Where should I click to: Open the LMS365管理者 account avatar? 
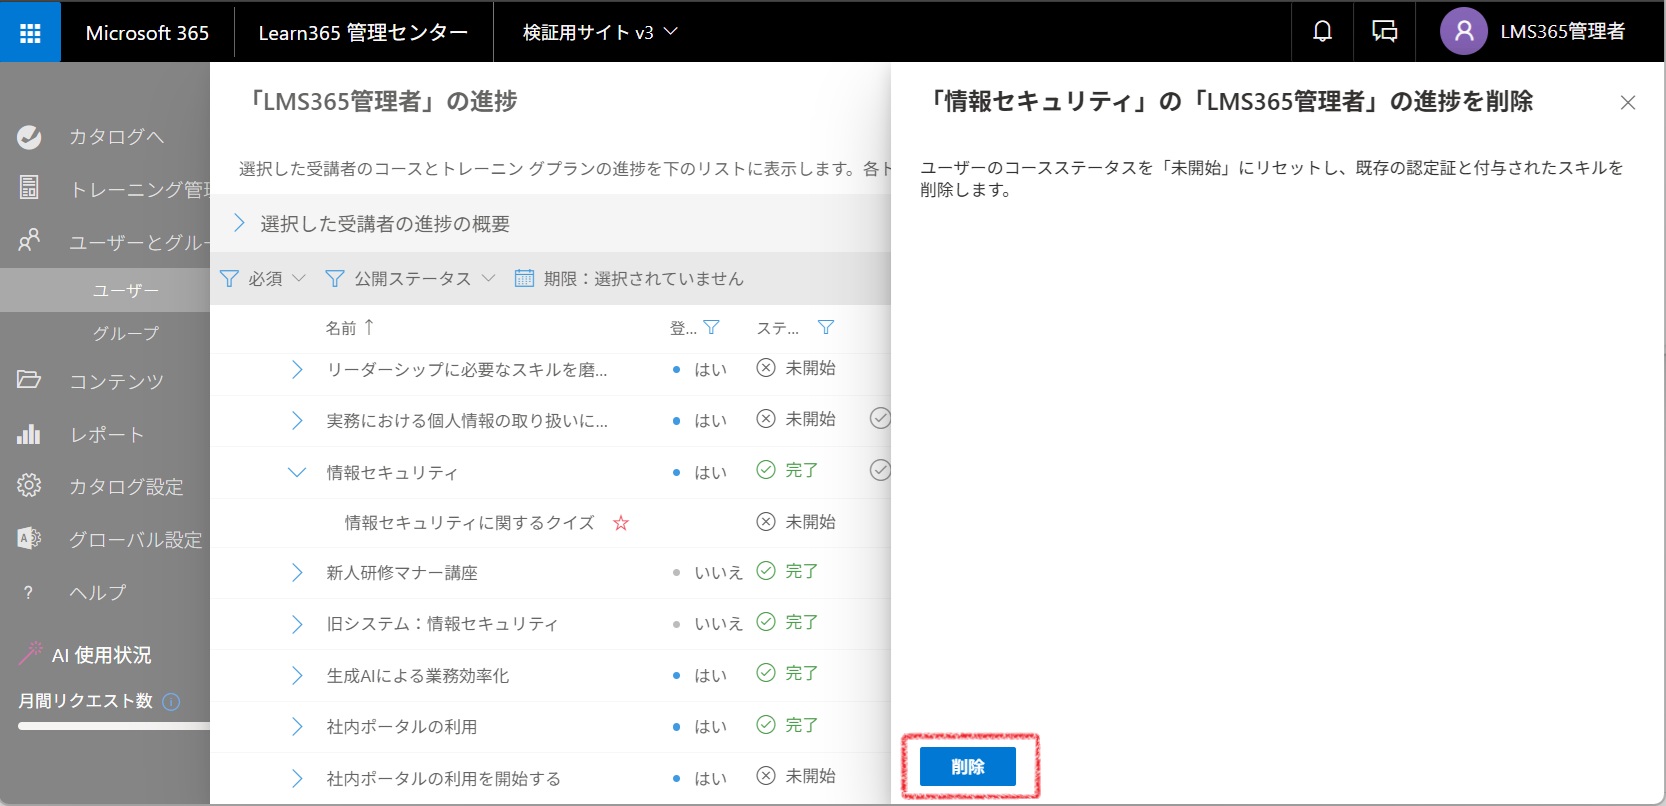tap(1463, 32)
